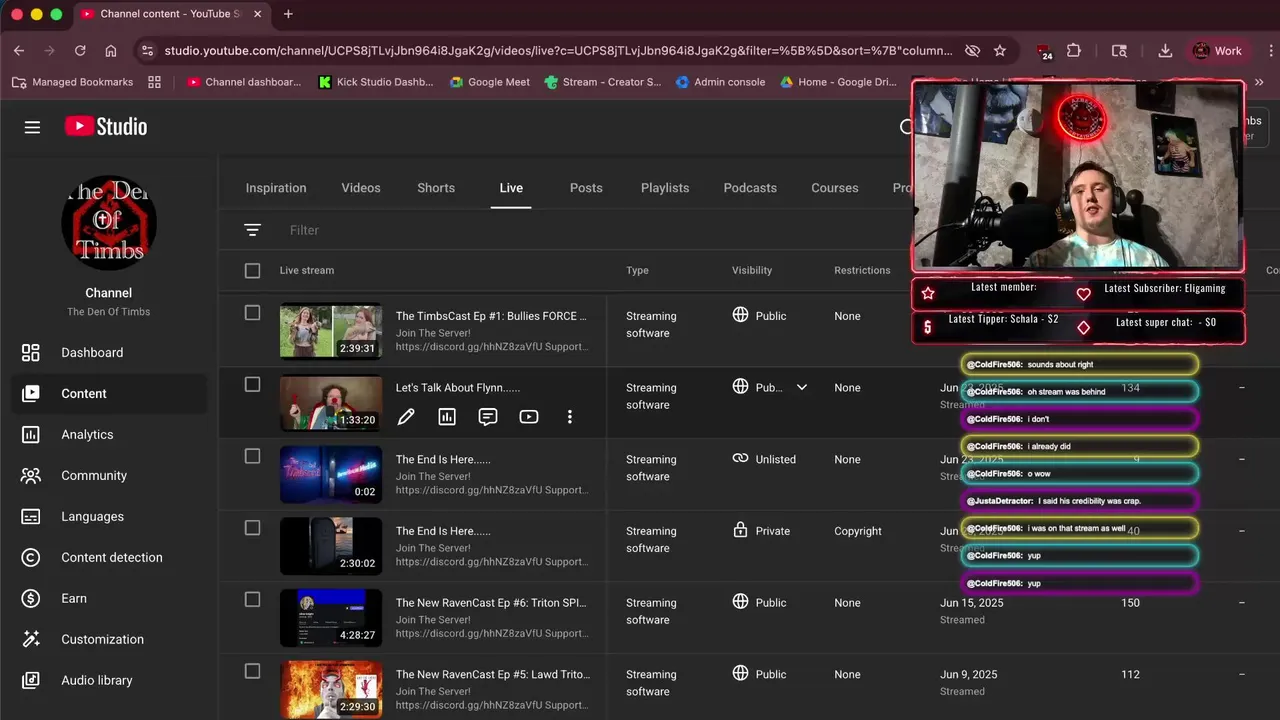Open Managed Bookmarks folder
1280x720 pixels.
(72, 82)
